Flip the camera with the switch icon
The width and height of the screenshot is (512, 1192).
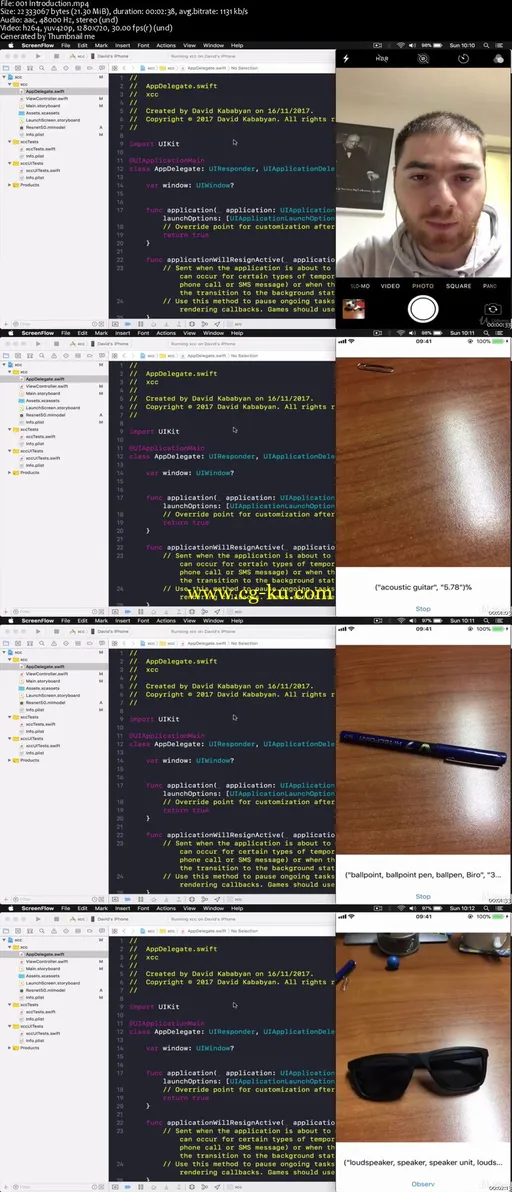pos(493,309)
